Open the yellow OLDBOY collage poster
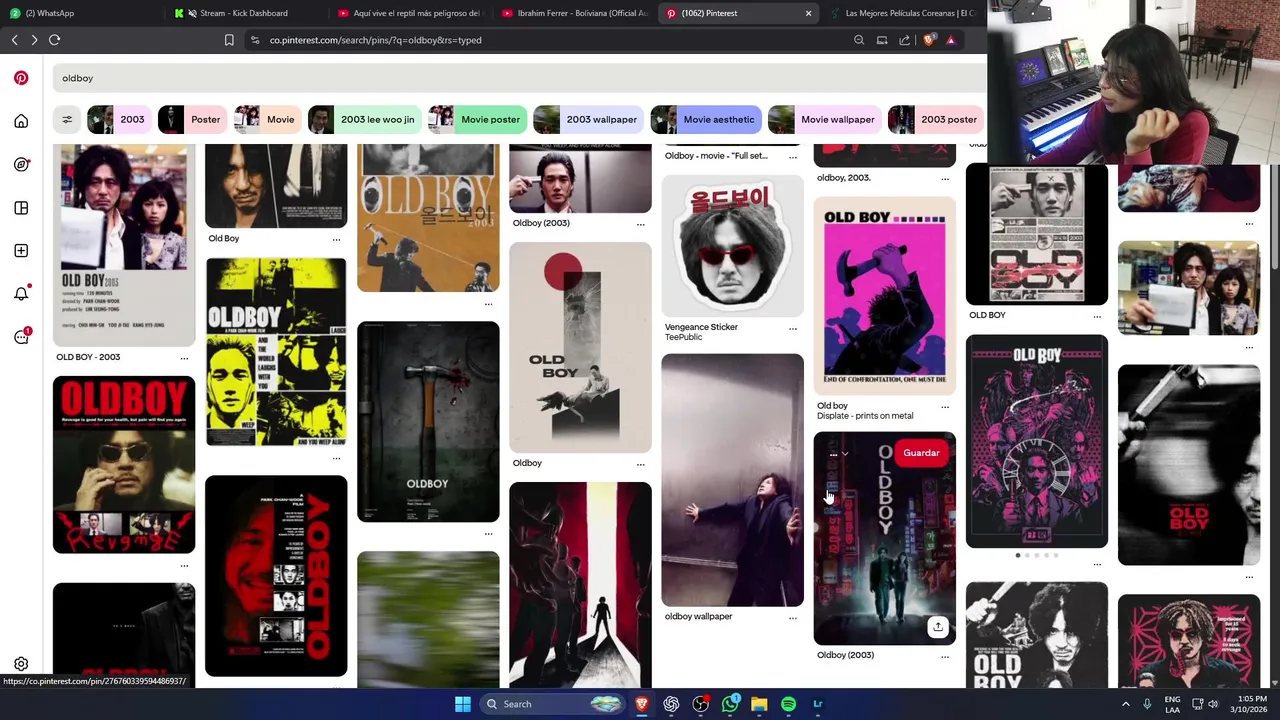Screen dimensions: 1280x720 pos(276,352)
